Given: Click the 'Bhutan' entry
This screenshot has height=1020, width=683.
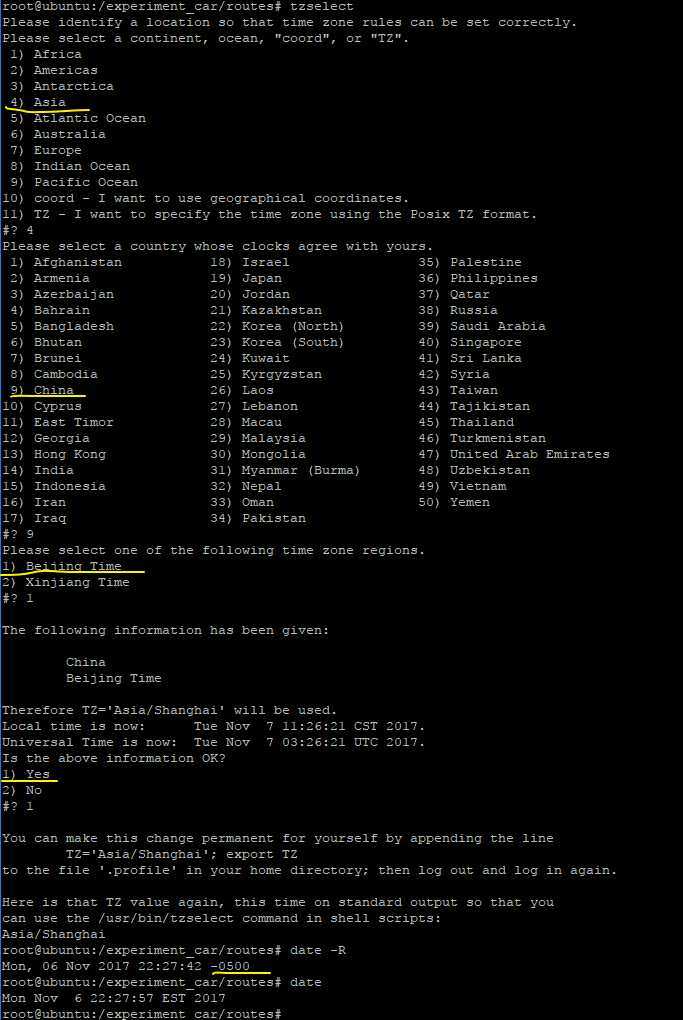Looking at the screenshot, I should pyautogui.click(x=58, y=342).
